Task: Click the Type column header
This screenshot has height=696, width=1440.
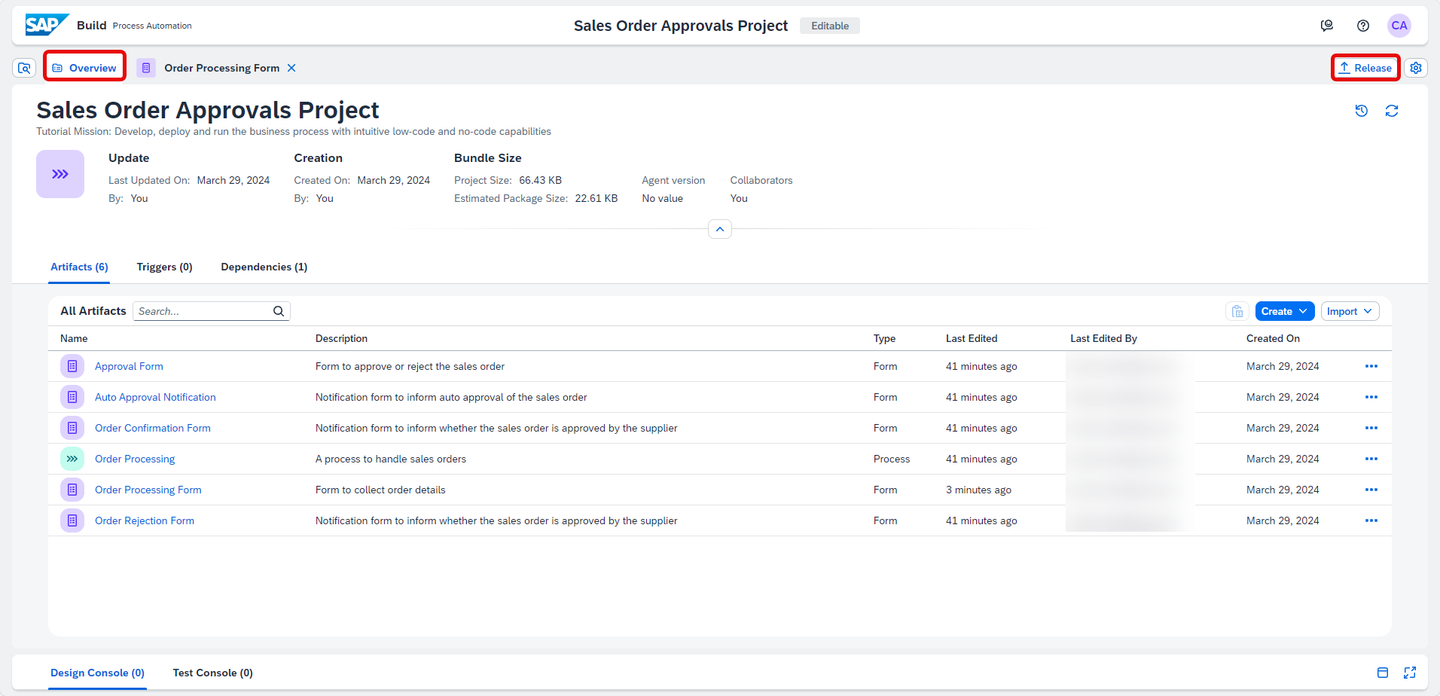Action: point(884,339)
